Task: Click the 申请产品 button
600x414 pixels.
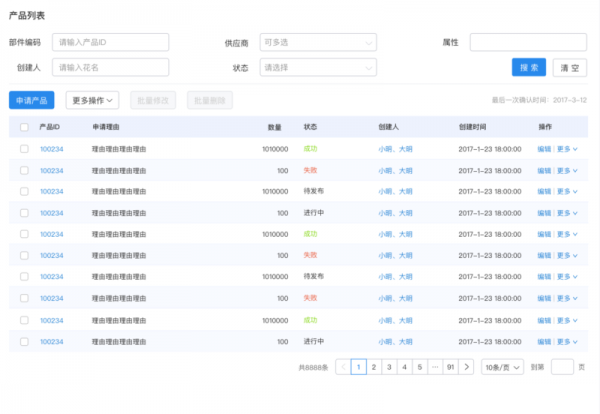Action: (x=31, y=100)
